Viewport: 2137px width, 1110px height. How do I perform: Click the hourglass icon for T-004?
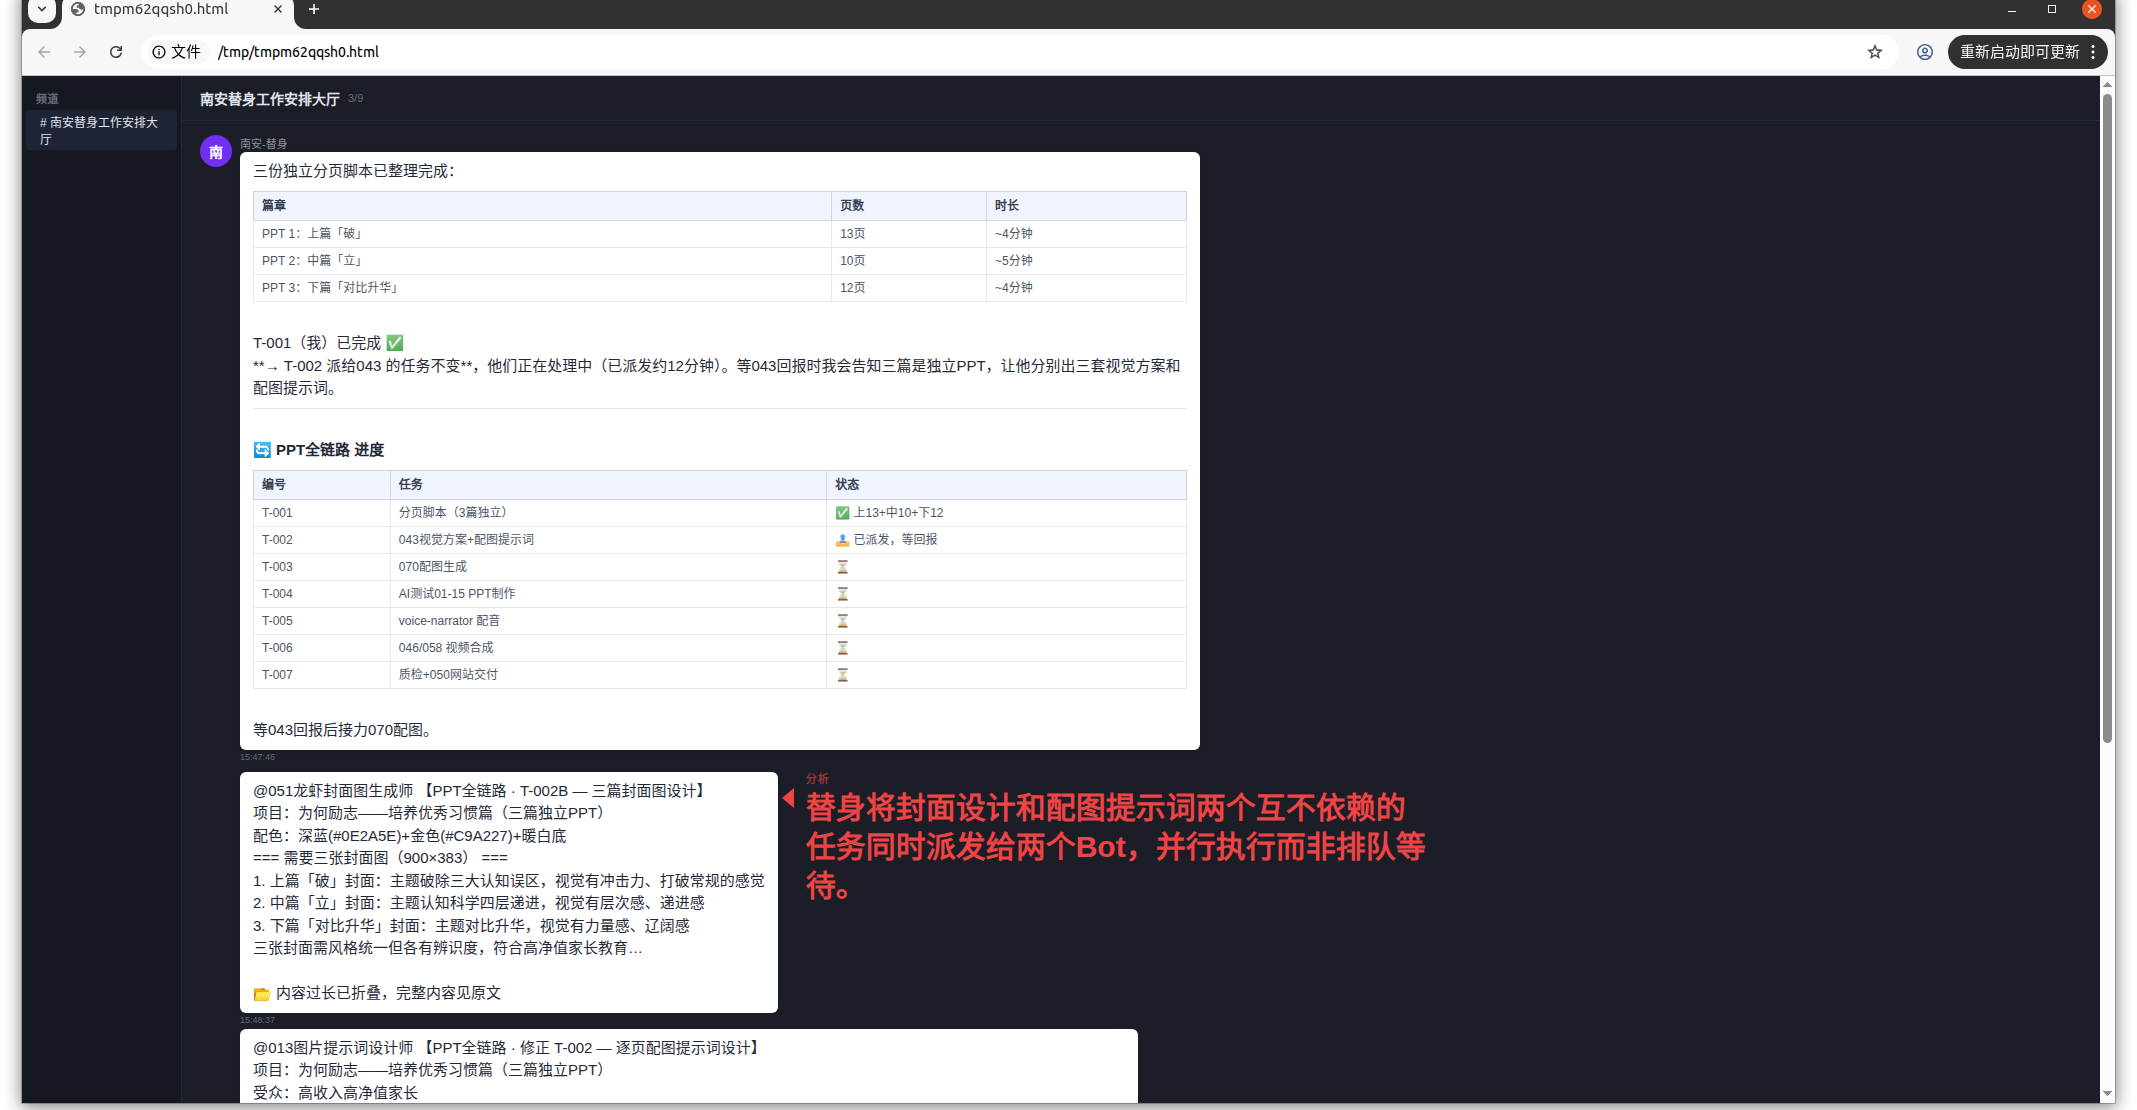coord(842,594)
